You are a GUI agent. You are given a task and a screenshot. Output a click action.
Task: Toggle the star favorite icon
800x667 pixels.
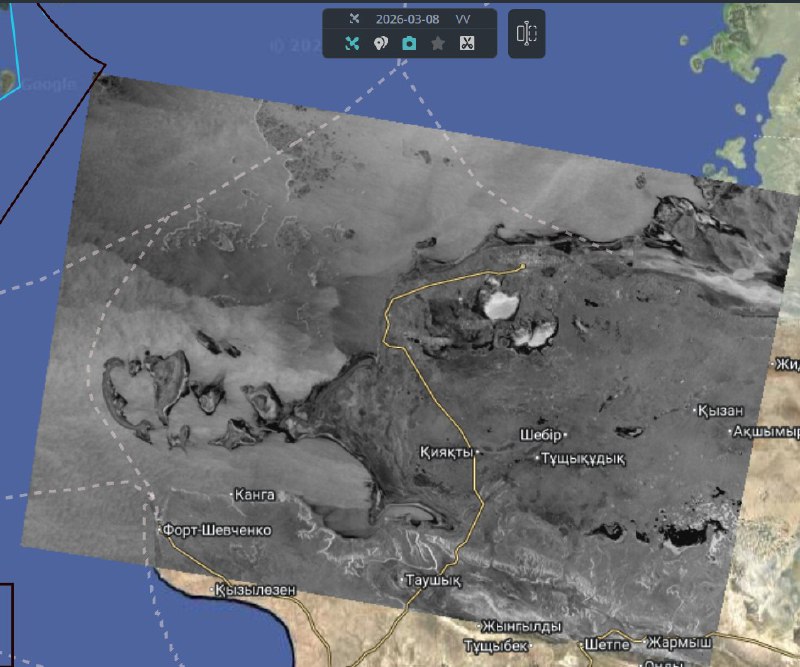click(437, 43)
